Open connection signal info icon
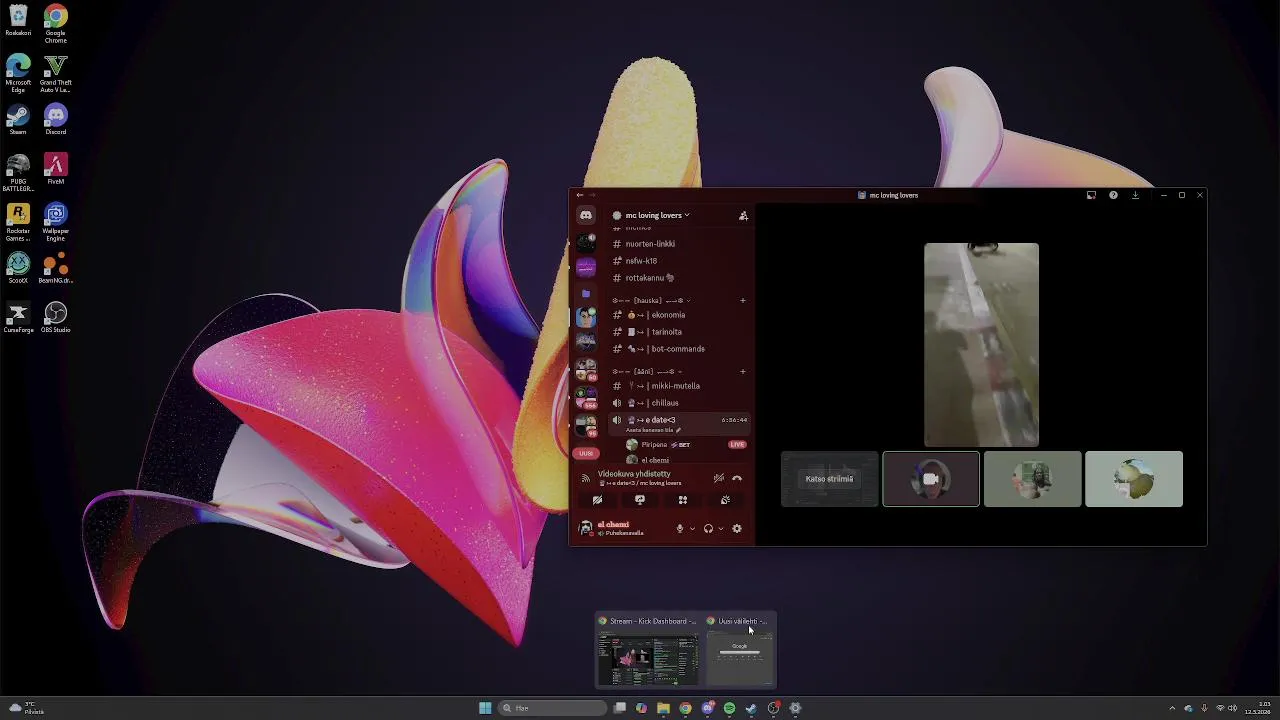Image resolution: width=1280 pixels, height=720 pixels. pos(586,479)
